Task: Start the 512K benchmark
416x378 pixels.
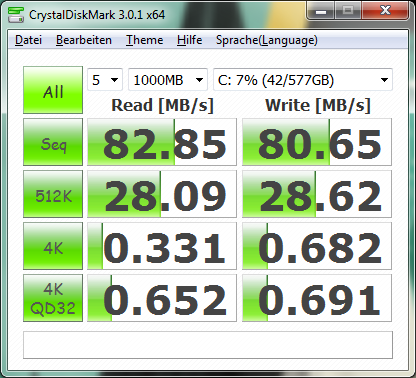Action: tap(53, 194)
